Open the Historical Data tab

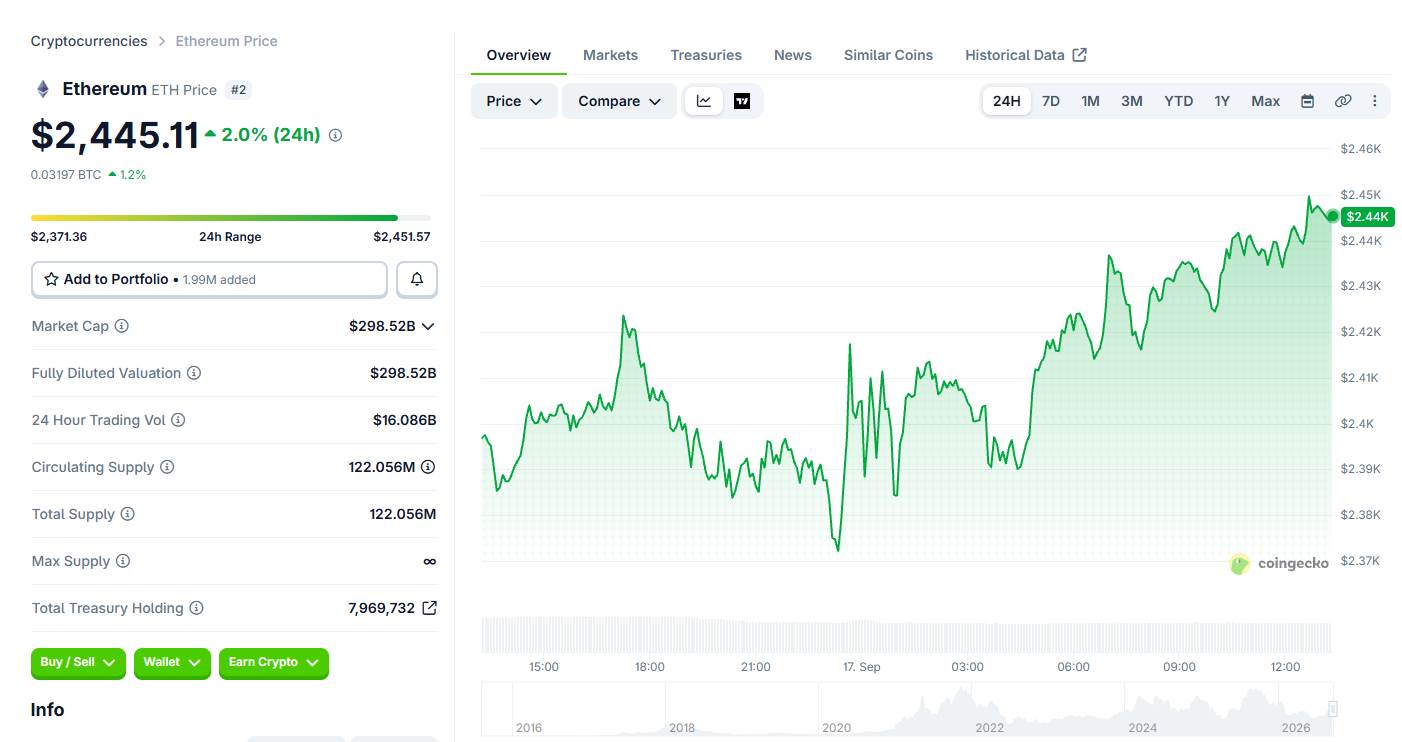coord(1026,55)
